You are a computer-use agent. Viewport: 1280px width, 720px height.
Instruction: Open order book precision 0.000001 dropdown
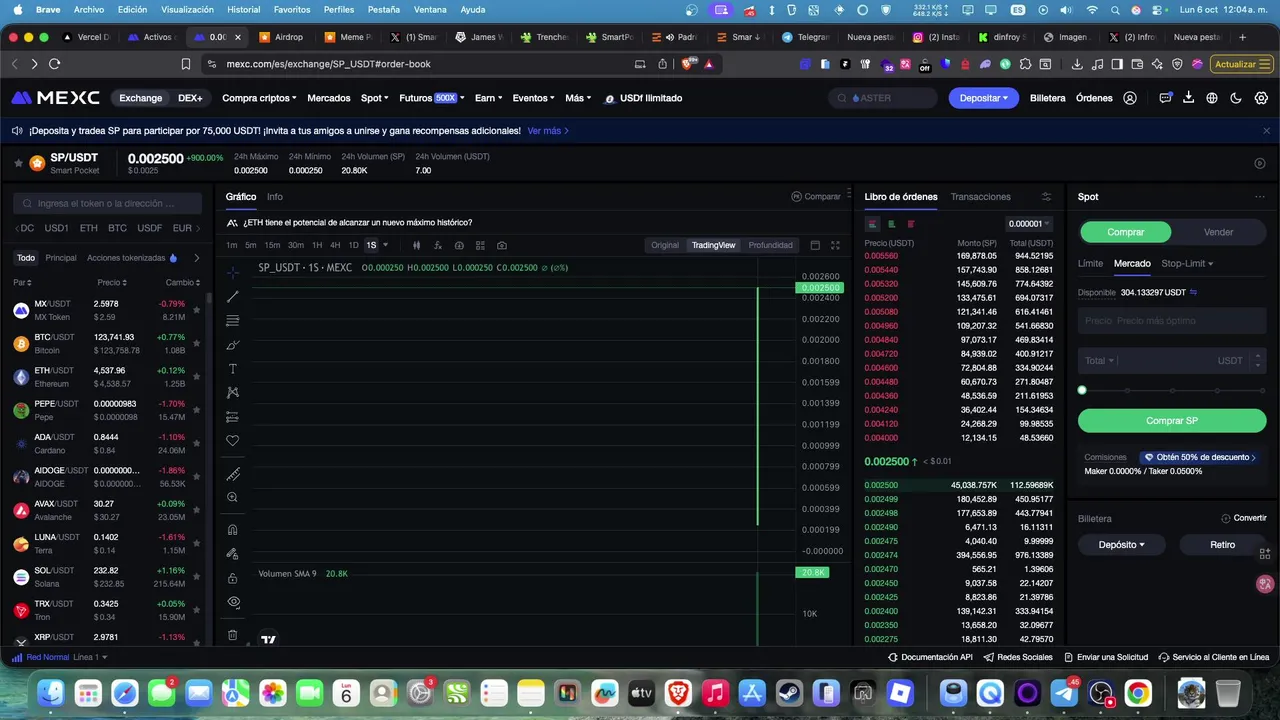[1028, 224]
